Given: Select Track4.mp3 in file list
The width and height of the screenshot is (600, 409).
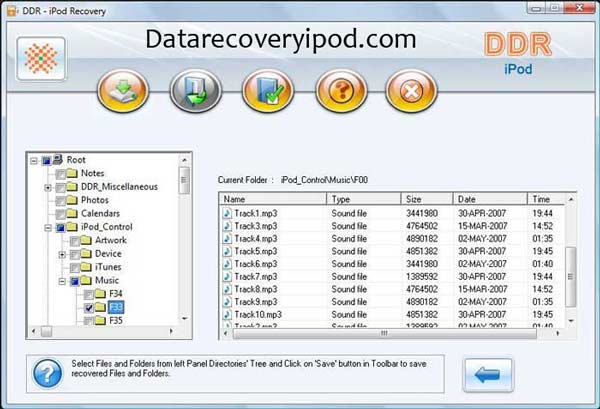Looking at the screenshot, I should pyautogui.click(x=256, y=239).
